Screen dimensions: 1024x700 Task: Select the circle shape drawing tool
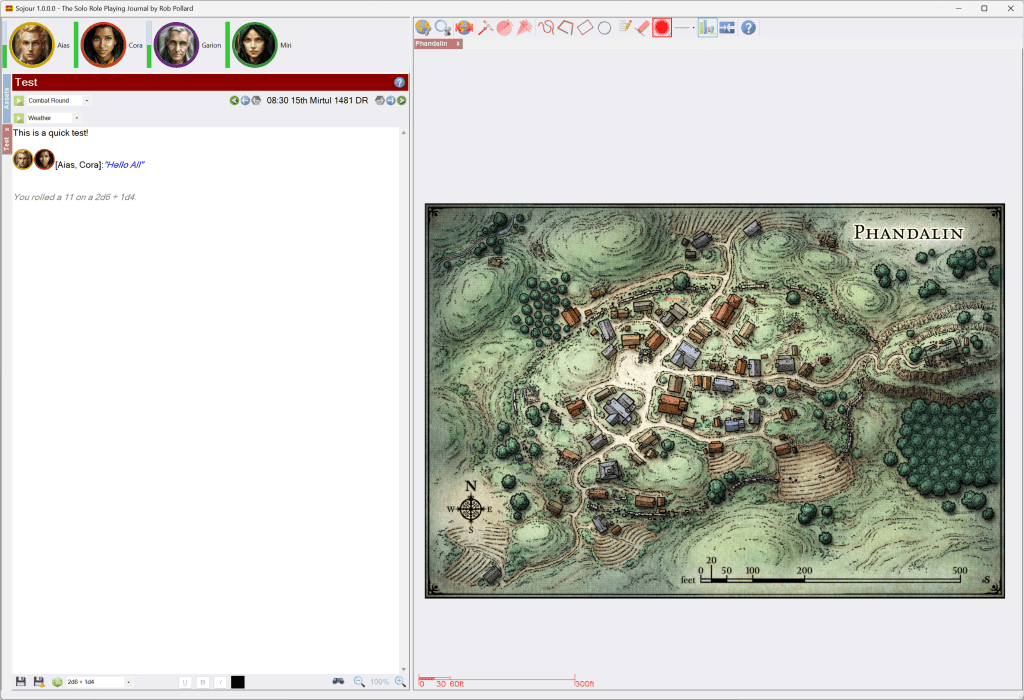(x=605, y=28)
